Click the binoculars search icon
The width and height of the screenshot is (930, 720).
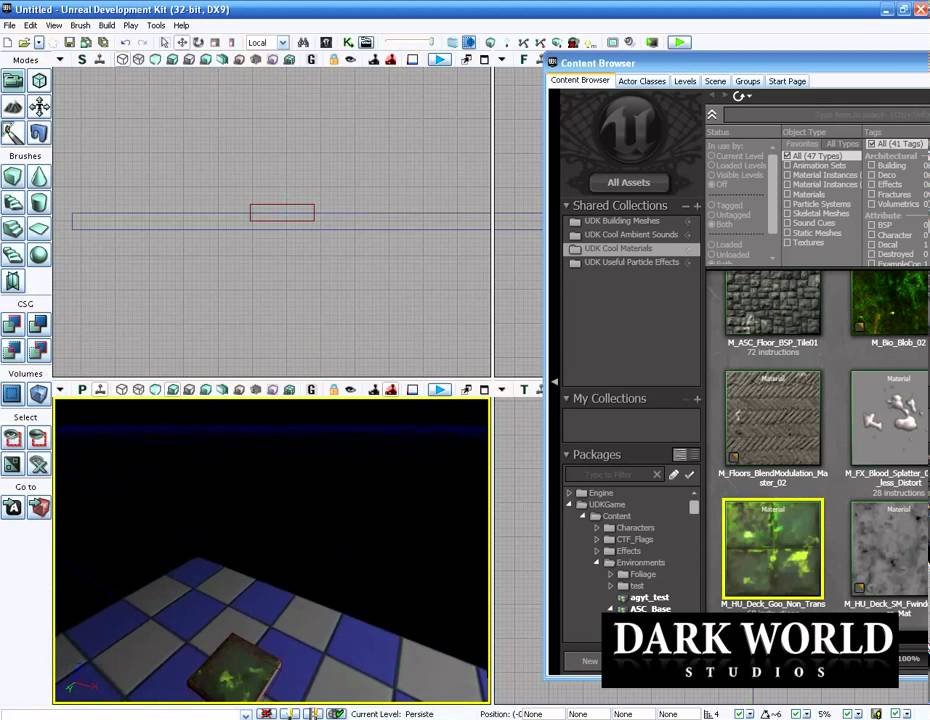[303, 42]
